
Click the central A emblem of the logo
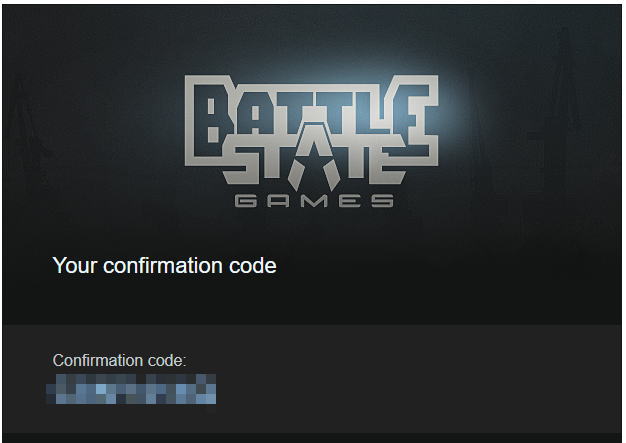coord(314,158)
